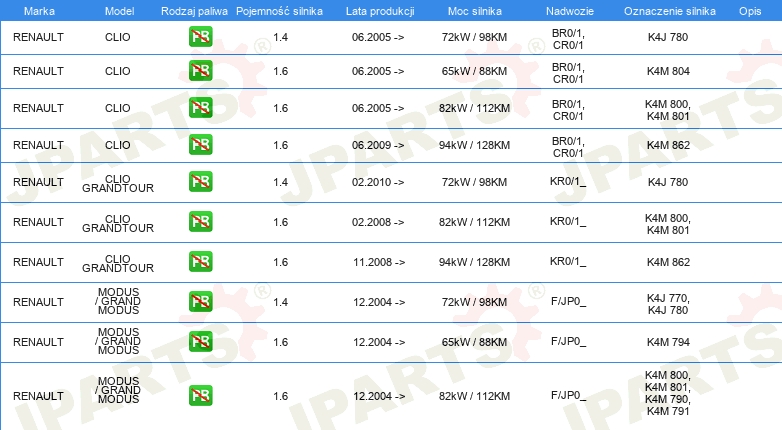
Task: Click the fuel icon in the Clio Grandtour 11.2008 row
Action: pyautogui.click(x=200, y=261)
